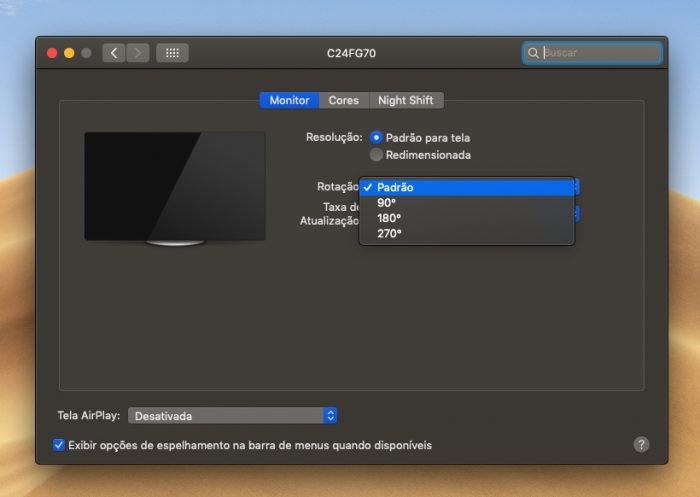Open the Night Shift tab
The height and width of the screenshot is (497, 700).
click(x=406, y=100)
